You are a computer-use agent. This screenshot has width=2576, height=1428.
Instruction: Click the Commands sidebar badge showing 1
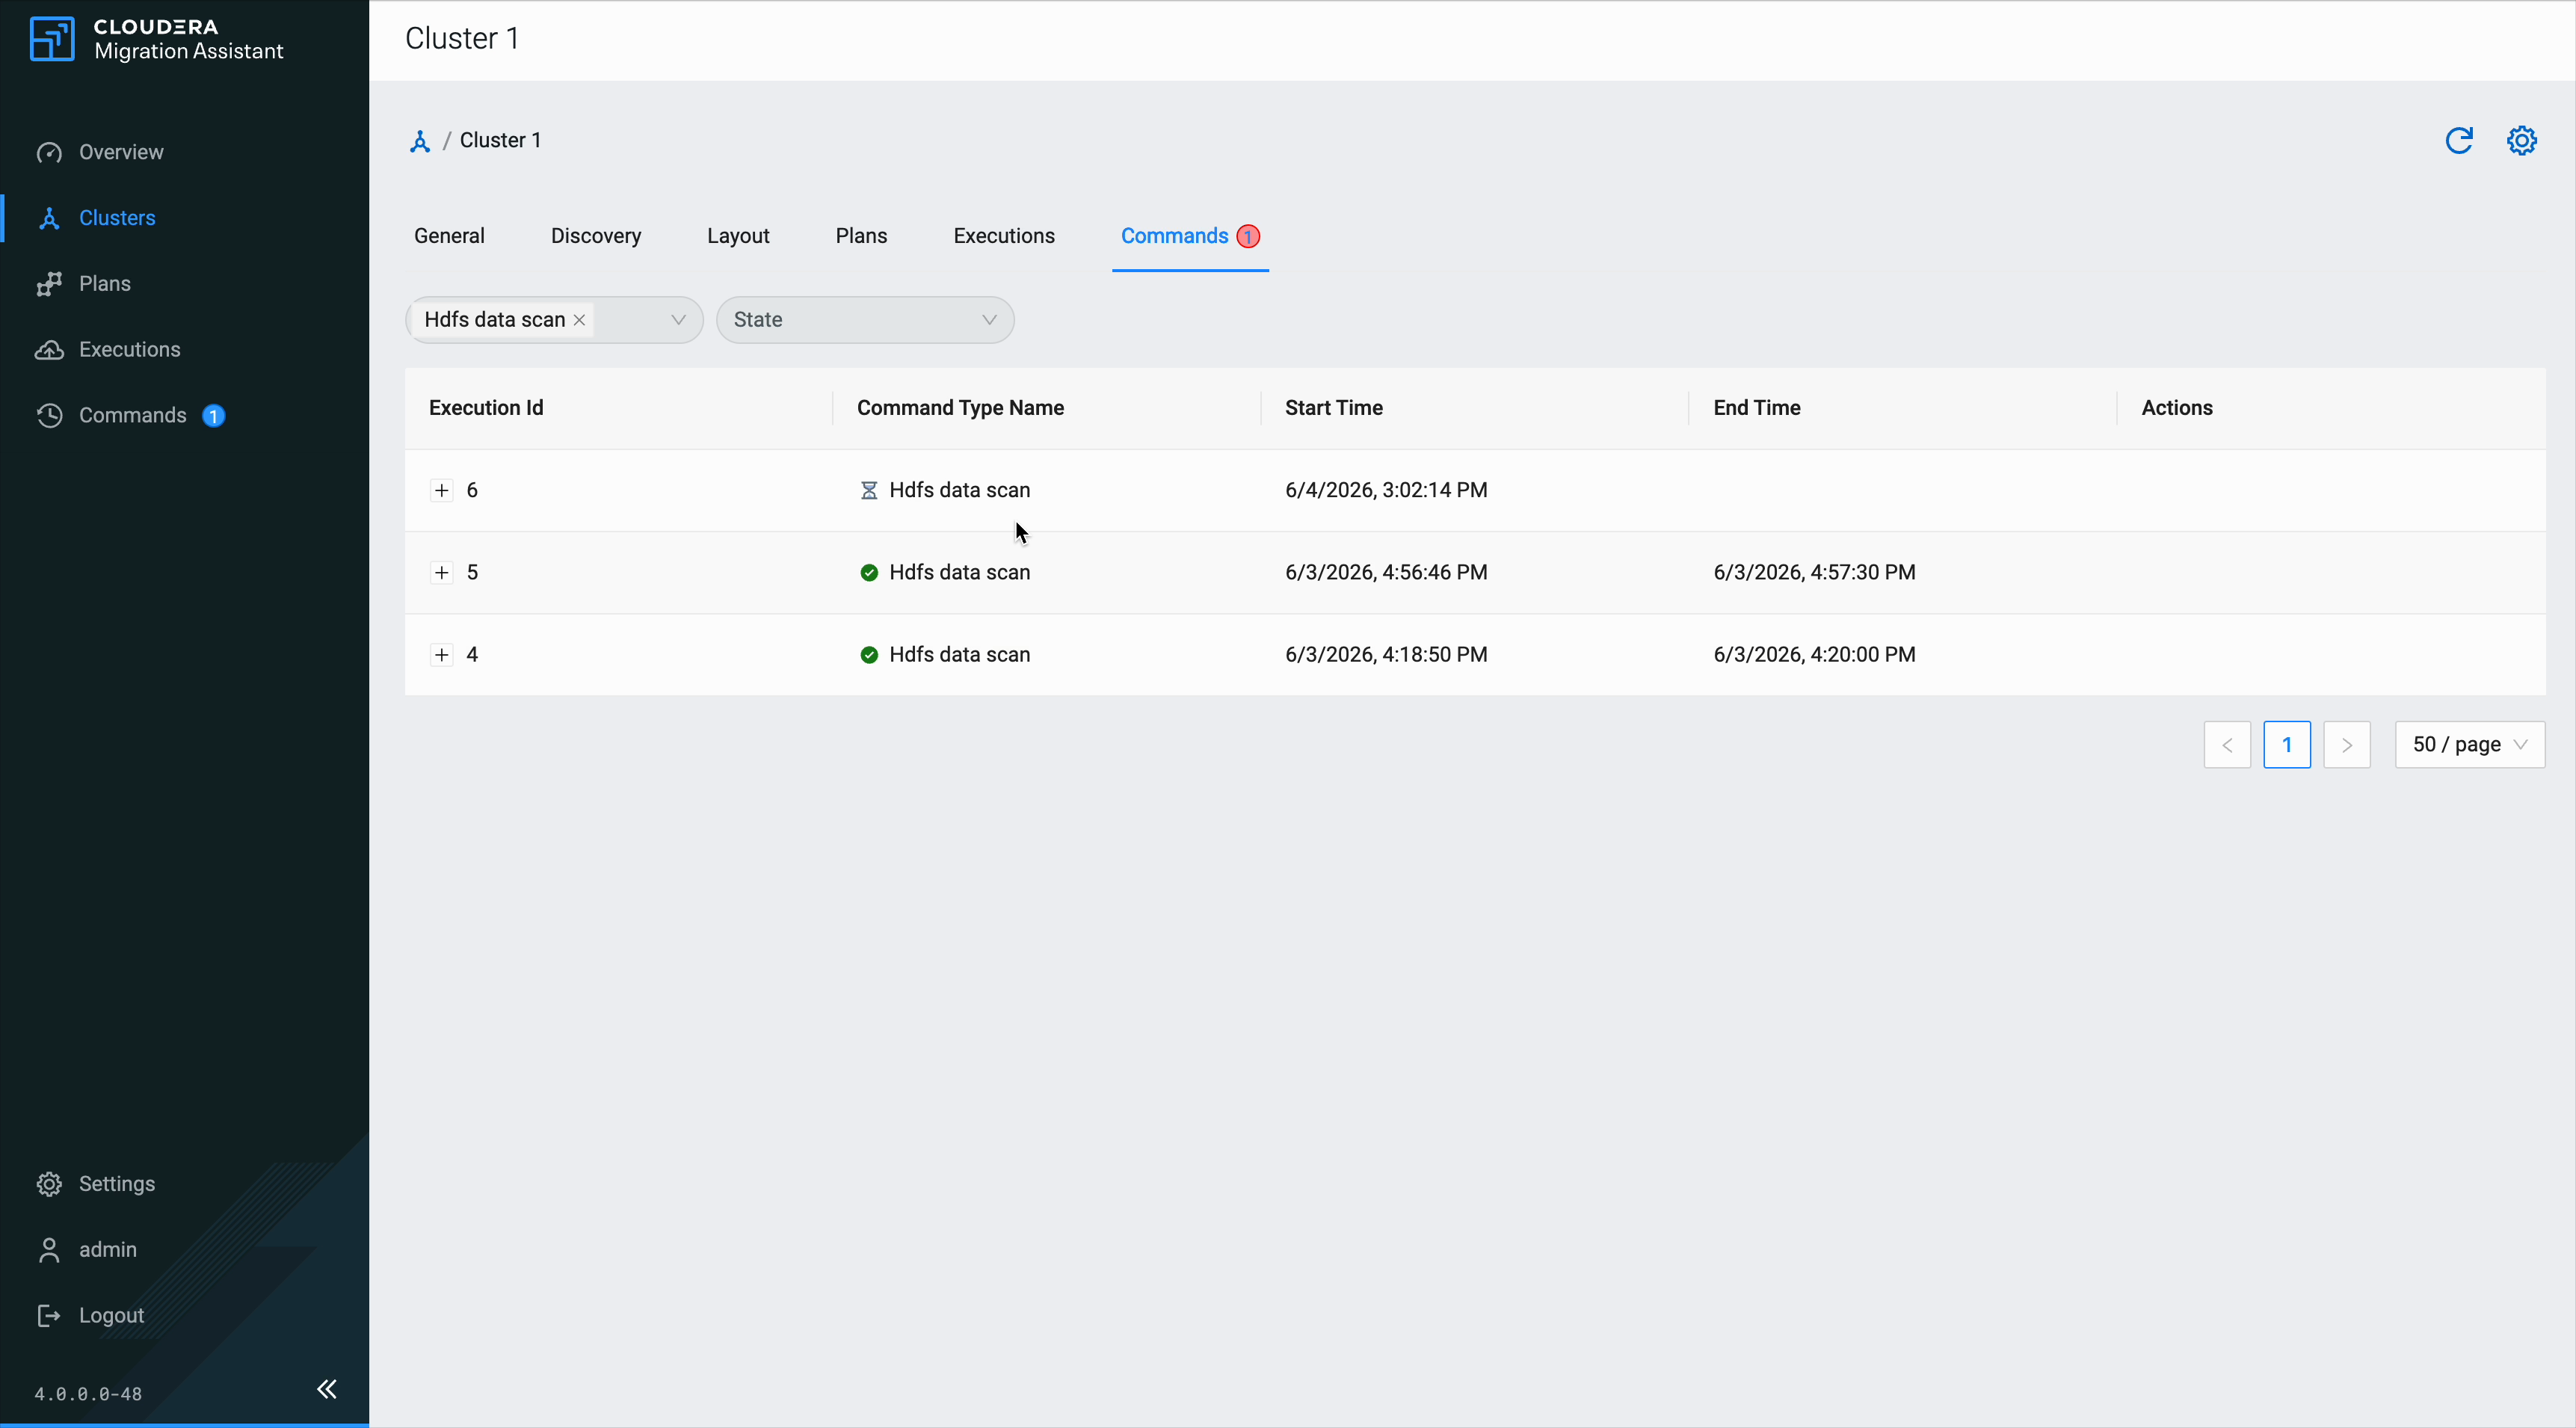213,416
